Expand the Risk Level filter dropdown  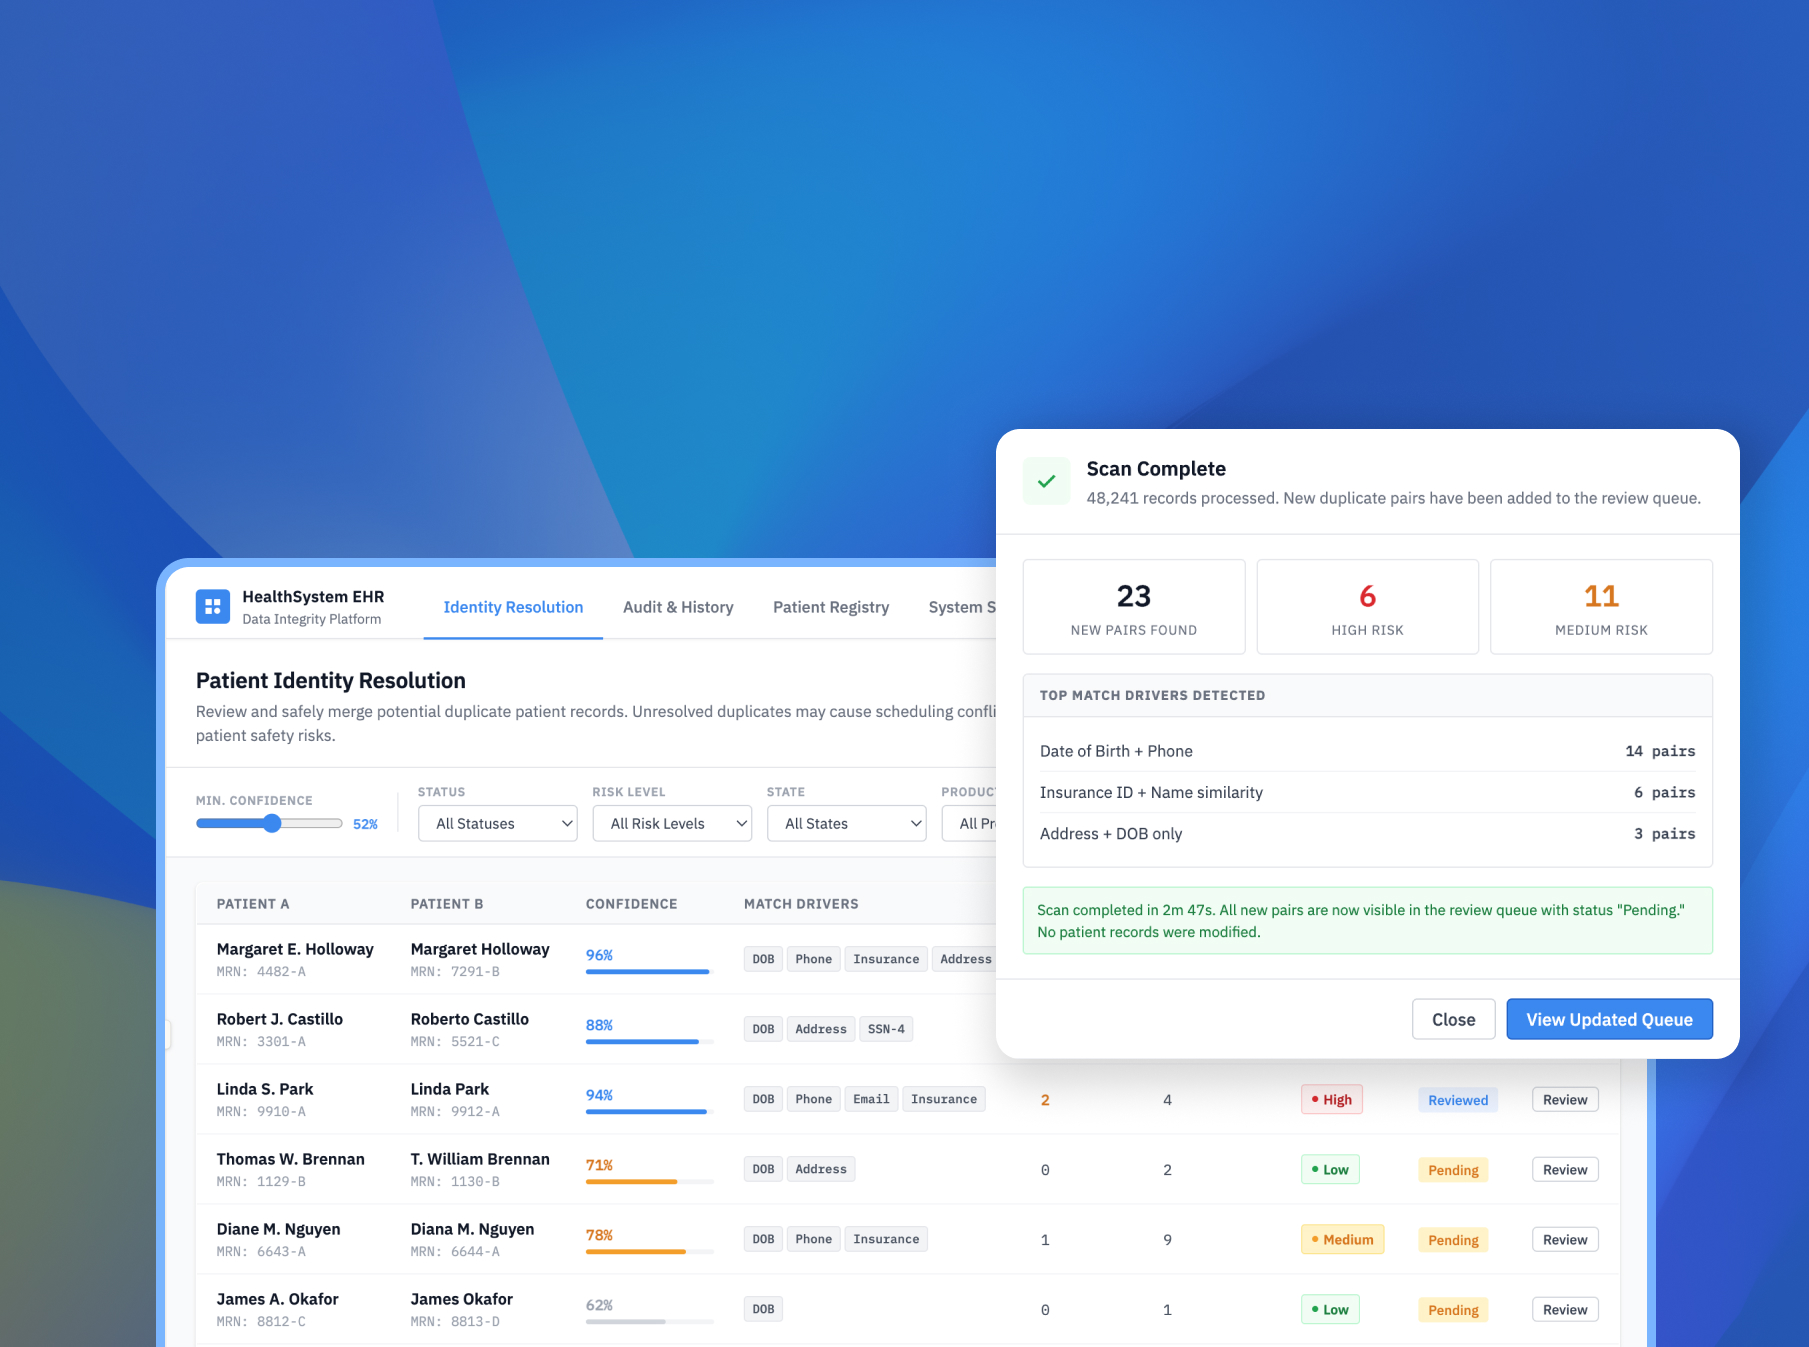pyautogui.click(x=671, y=823)
